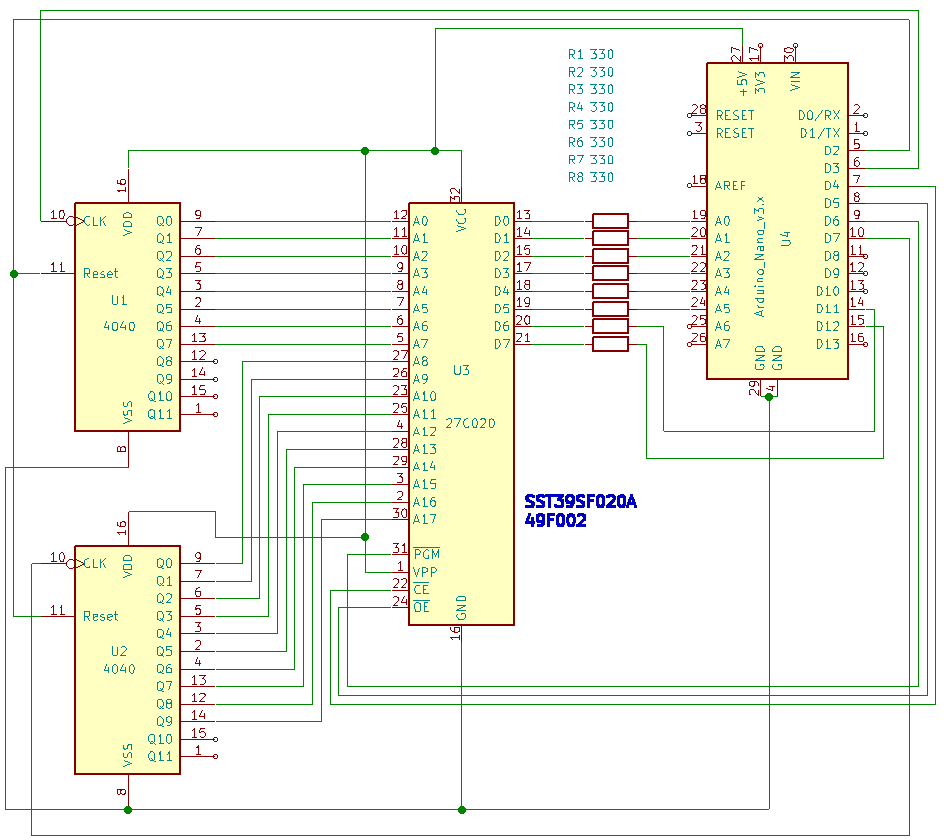Click the "Q11" output label on U2

160,756
